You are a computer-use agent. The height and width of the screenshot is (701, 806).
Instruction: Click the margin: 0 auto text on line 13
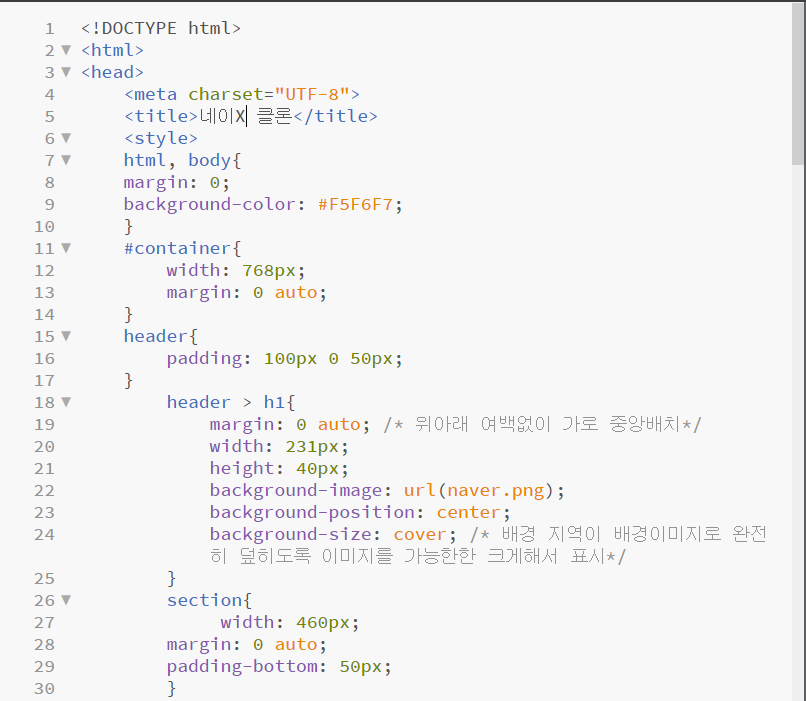[246, 292]
